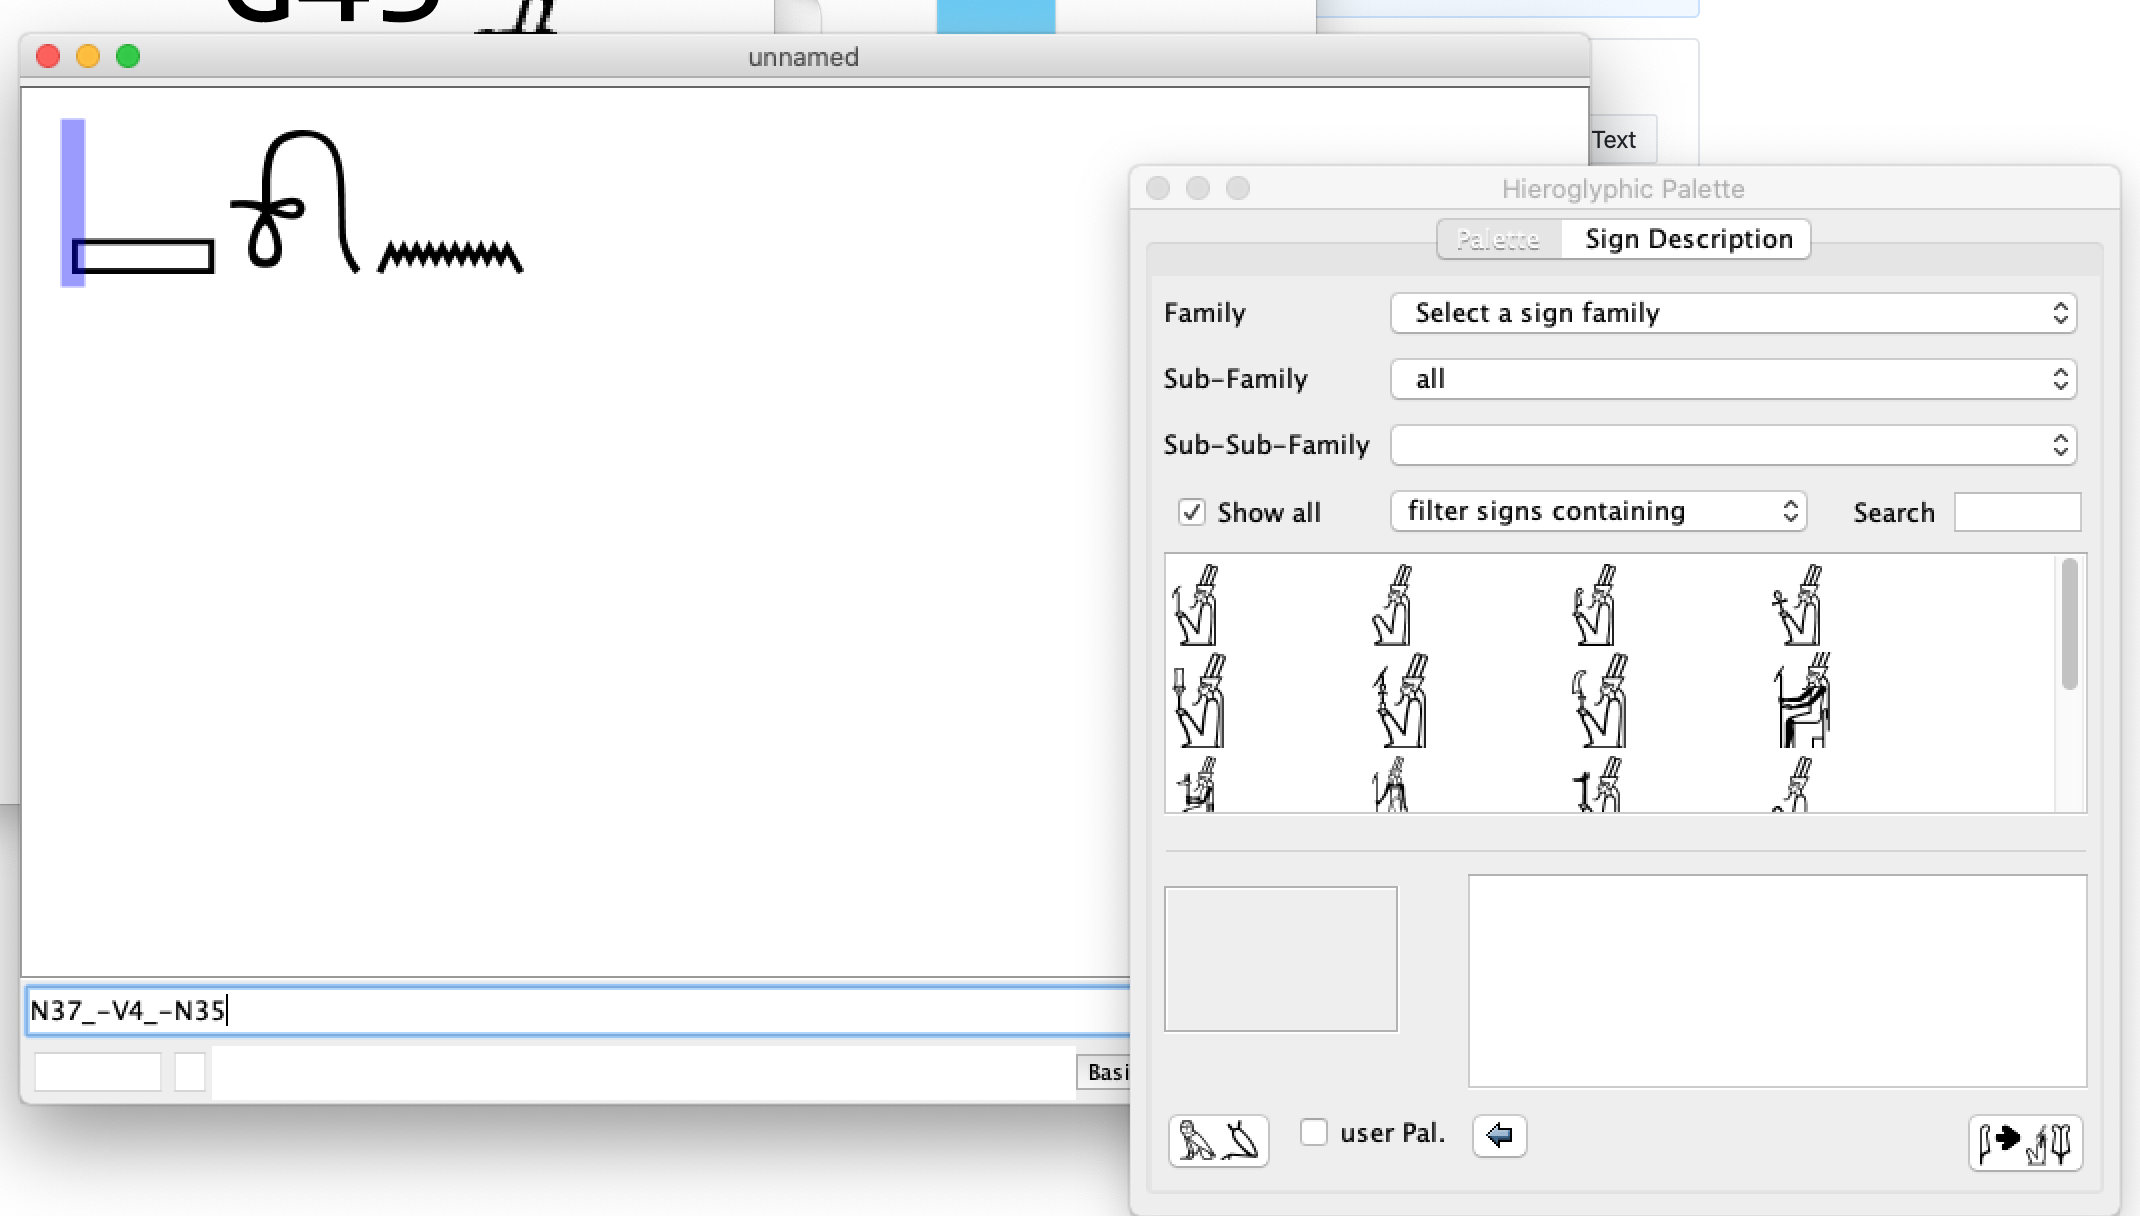Pick the enthroned god on a chair glyph
Screen dimensions: 2140x1216
point(1803,702)
